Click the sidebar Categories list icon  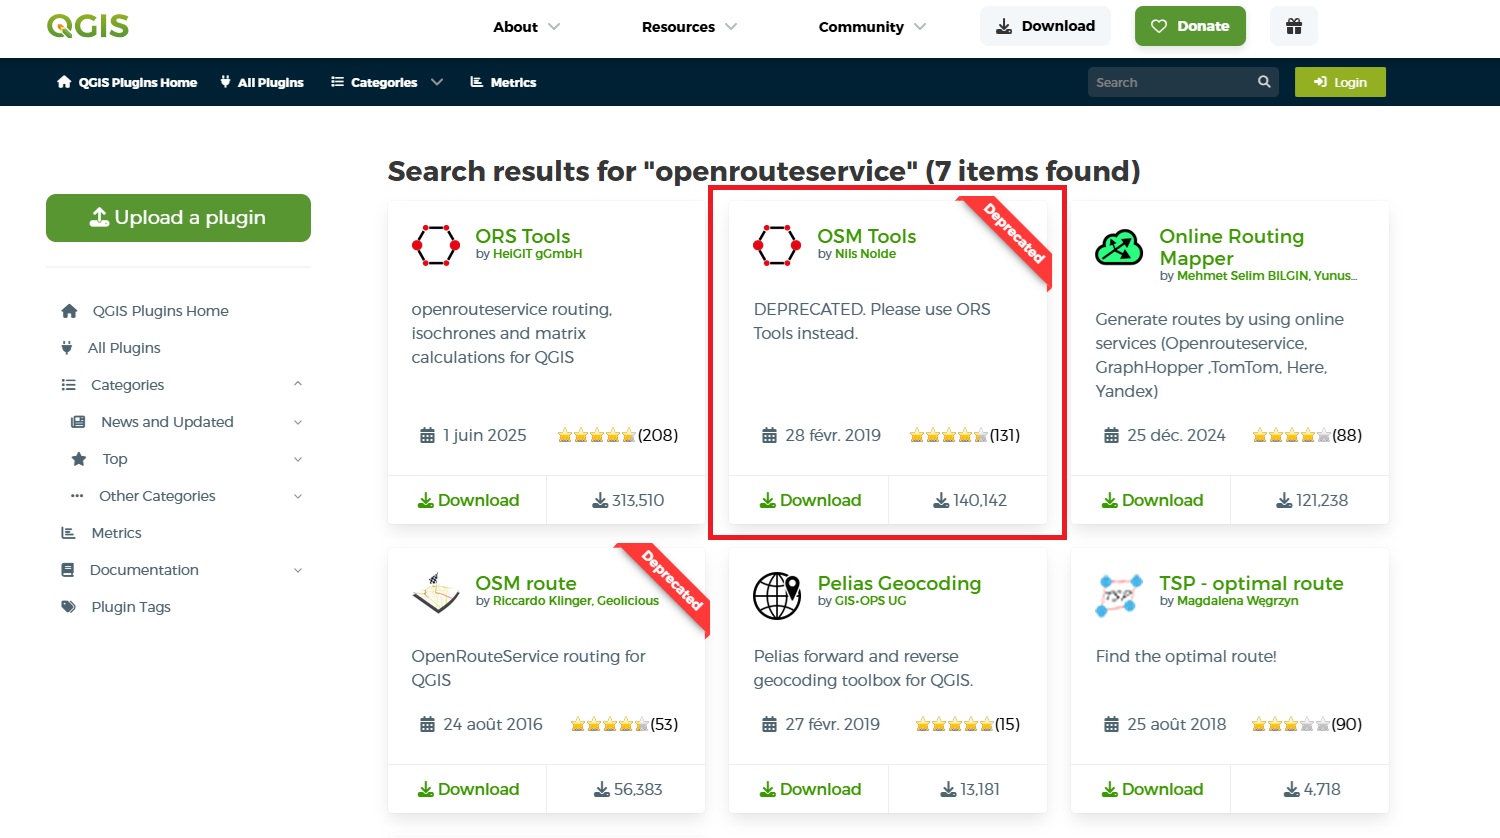(69, 385)
